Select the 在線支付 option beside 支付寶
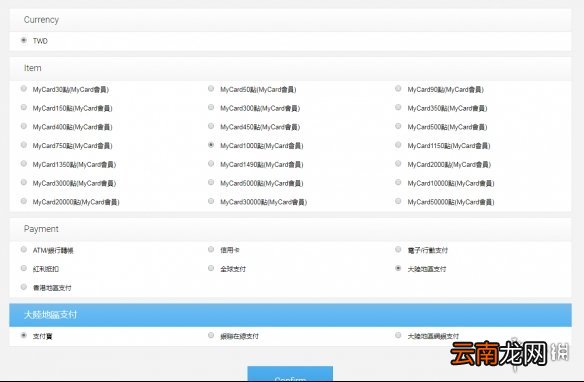Screen dimensions: 584x382 (x=211, y=335)
